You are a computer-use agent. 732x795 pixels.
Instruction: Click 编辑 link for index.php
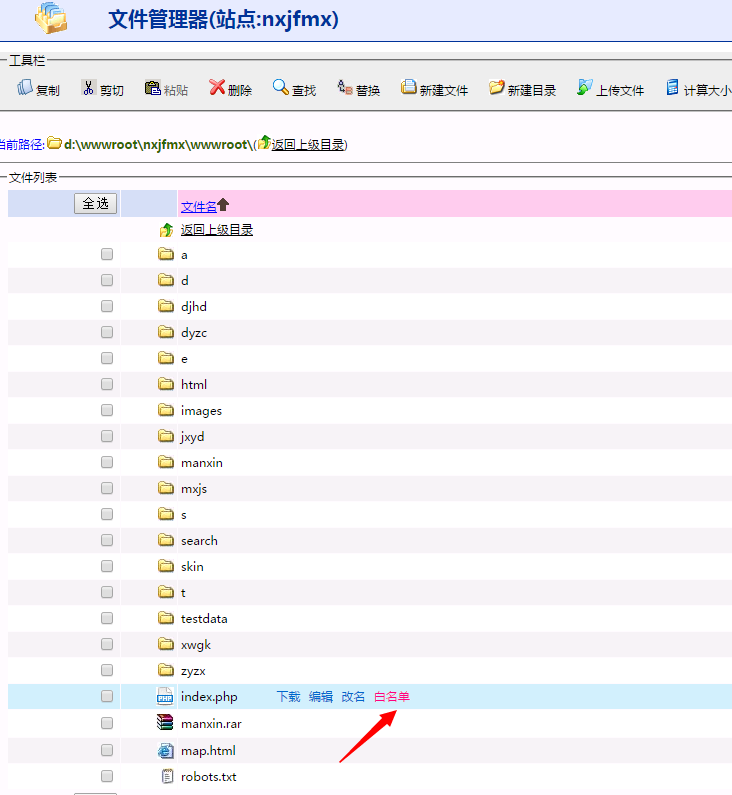coord(320,696)
